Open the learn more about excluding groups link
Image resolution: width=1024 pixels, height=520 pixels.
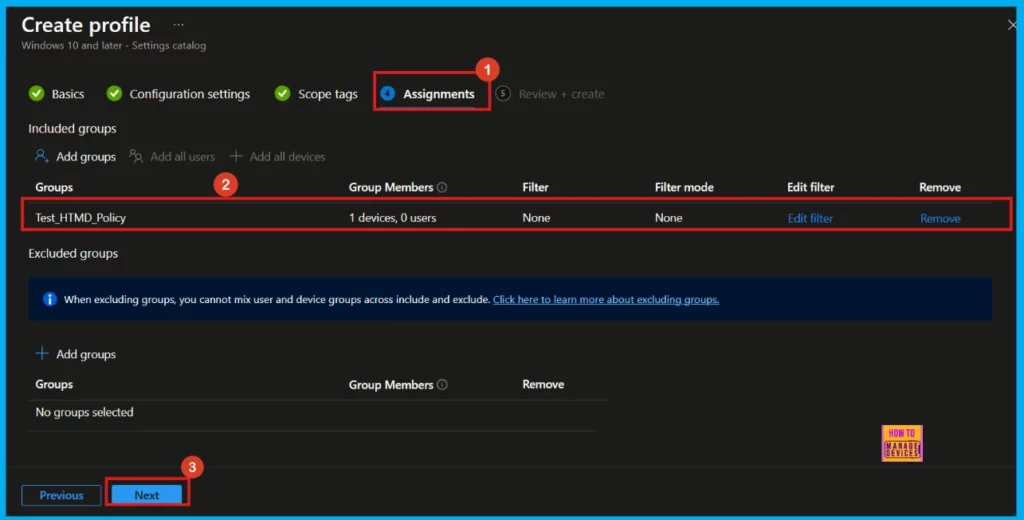tap(606, 299)
